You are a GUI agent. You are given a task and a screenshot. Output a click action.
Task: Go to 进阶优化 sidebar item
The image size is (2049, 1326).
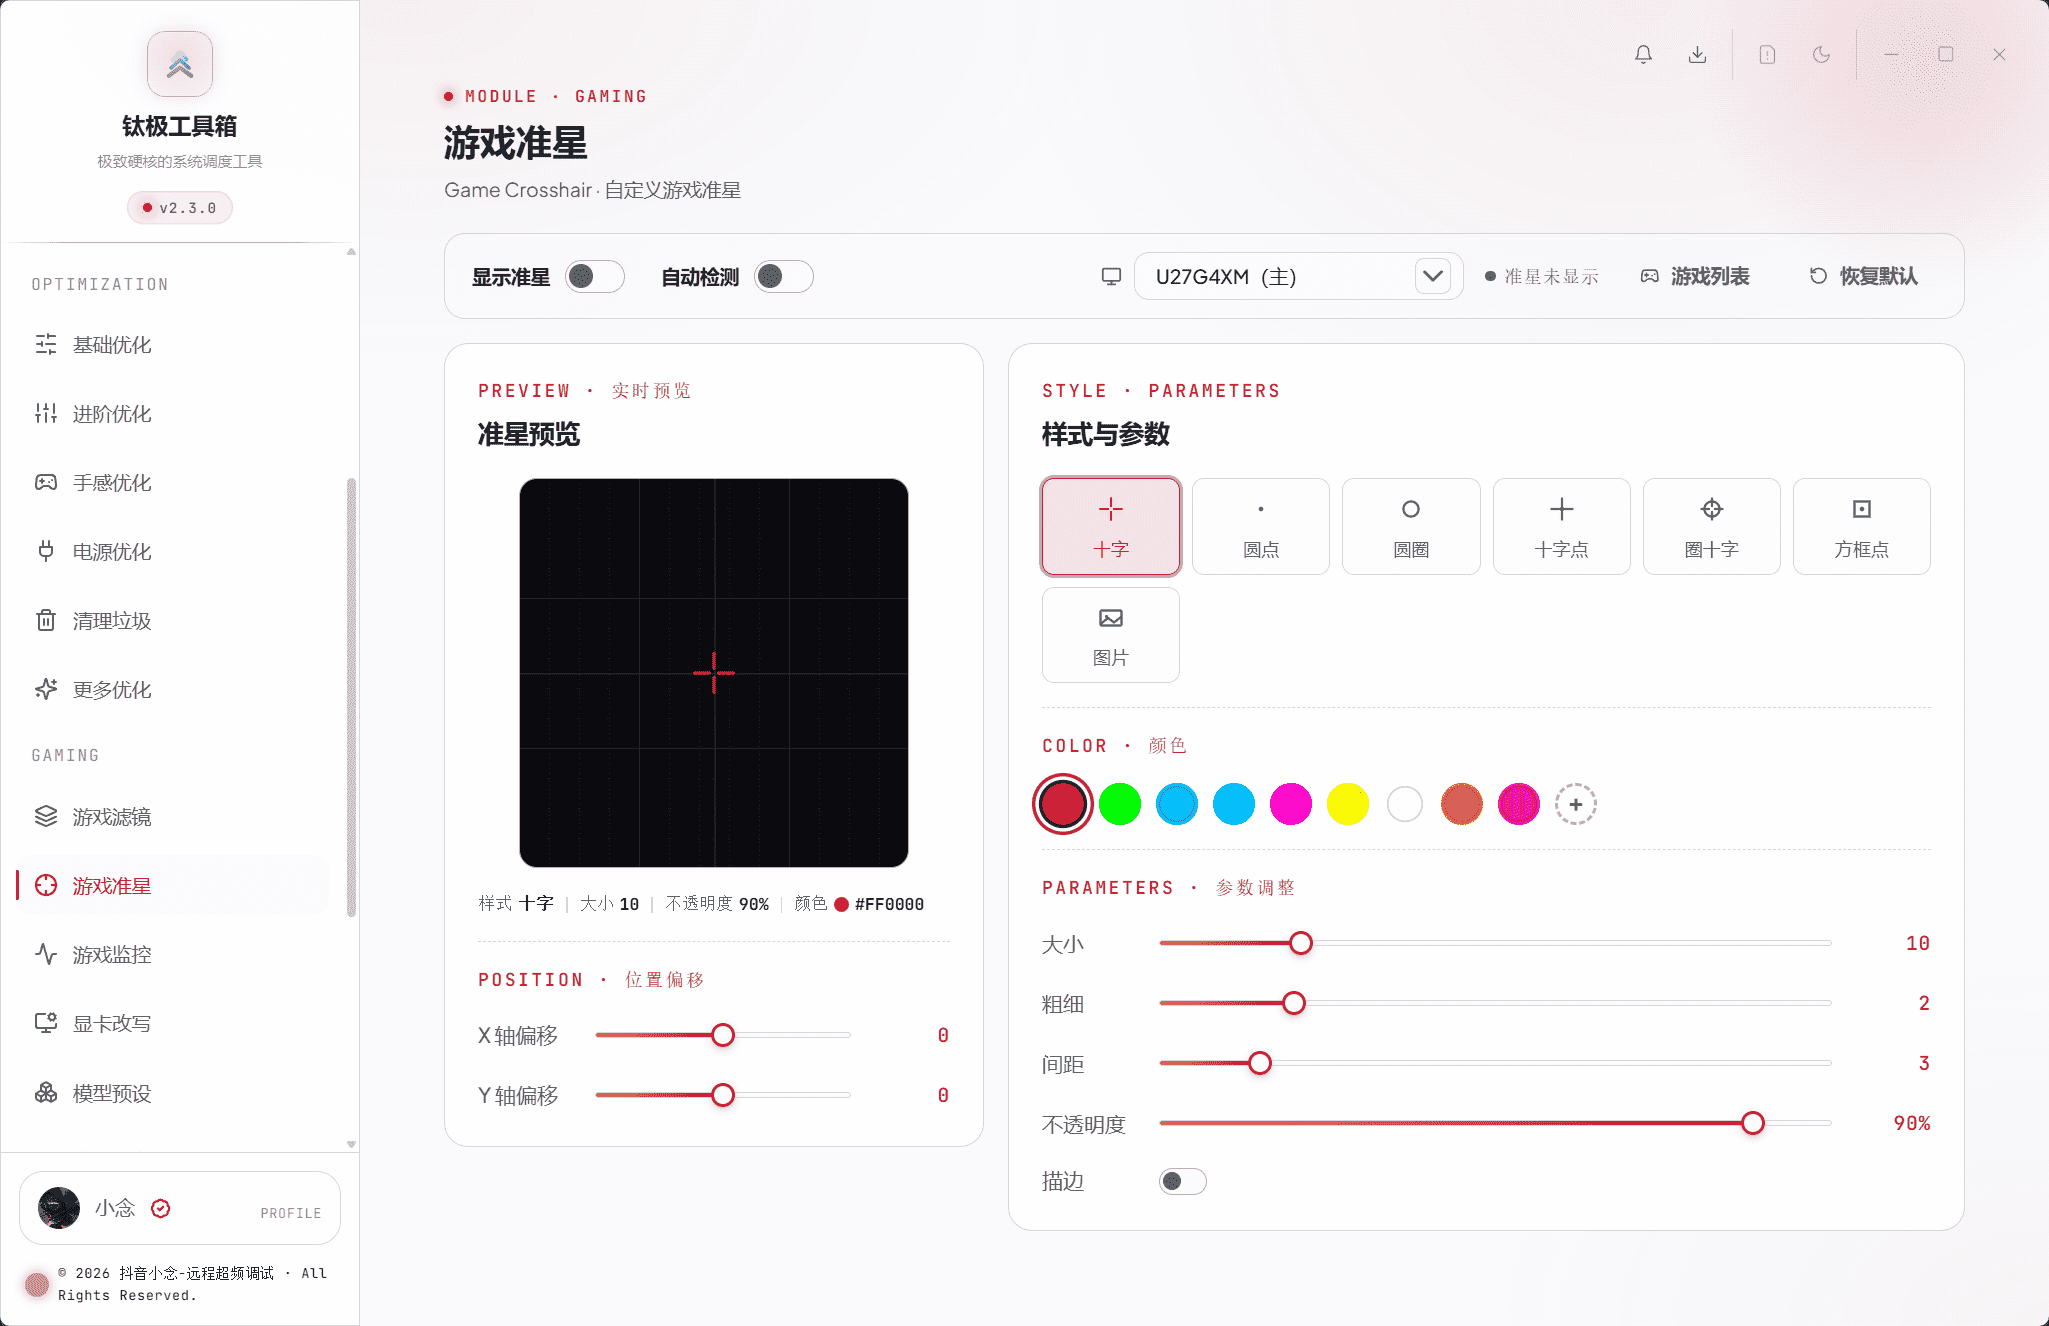pyautogui.click(x=172, y=414)
